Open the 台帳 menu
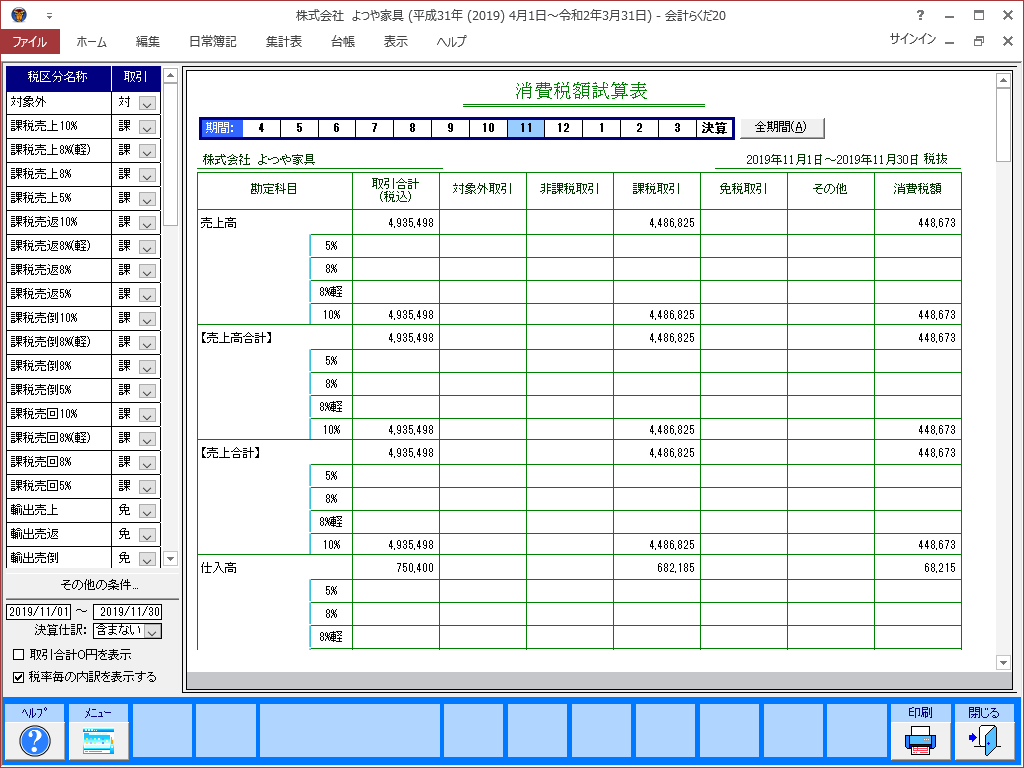The image size is (1024, 768). tap(343, 41)
